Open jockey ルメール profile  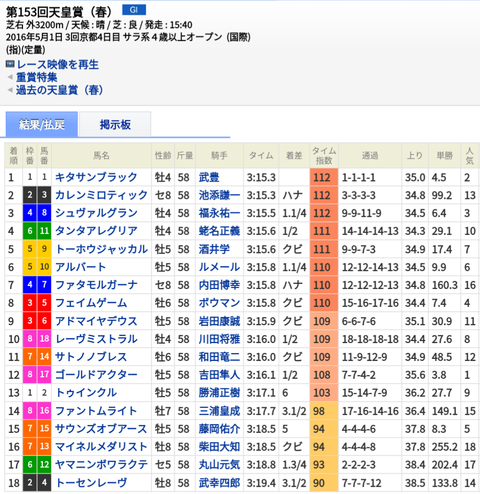(219, 267)
